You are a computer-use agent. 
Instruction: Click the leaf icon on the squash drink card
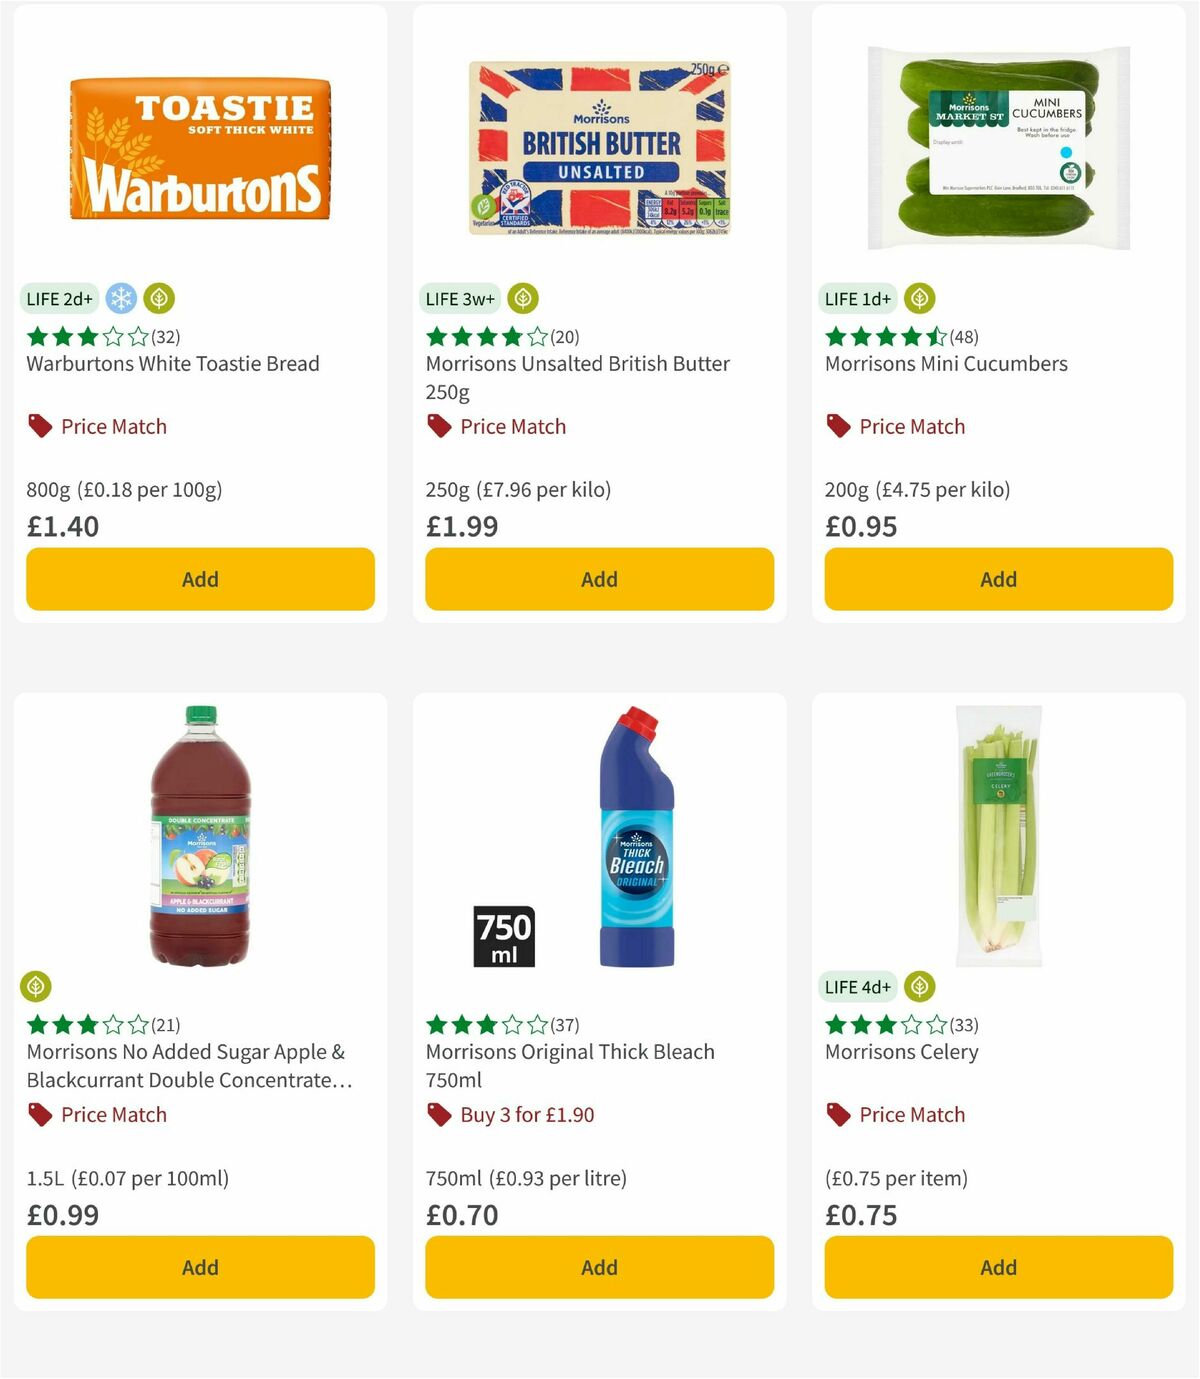(37, 986)
